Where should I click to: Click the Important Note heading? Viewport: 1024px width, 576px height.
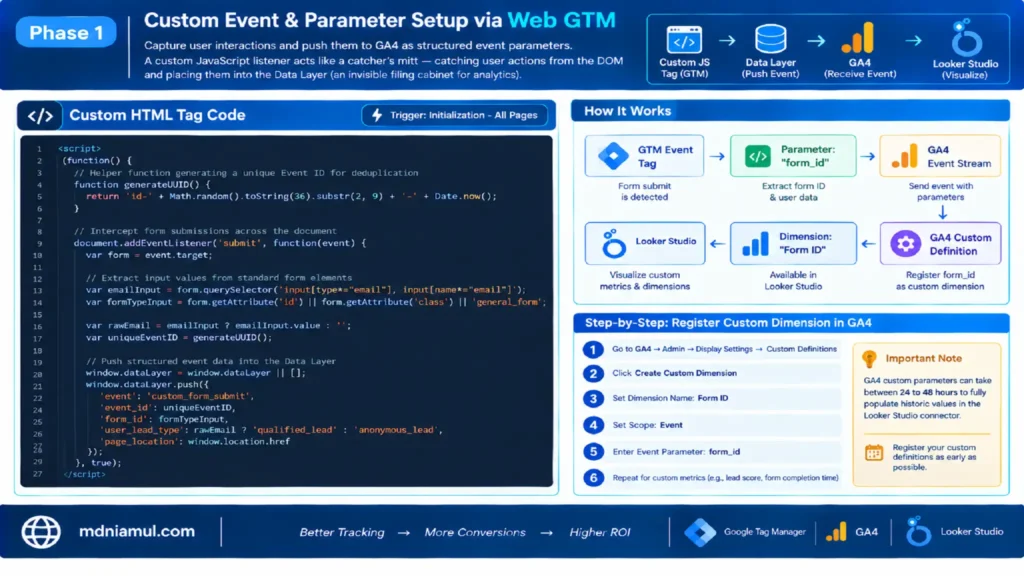tap(923, 359)
